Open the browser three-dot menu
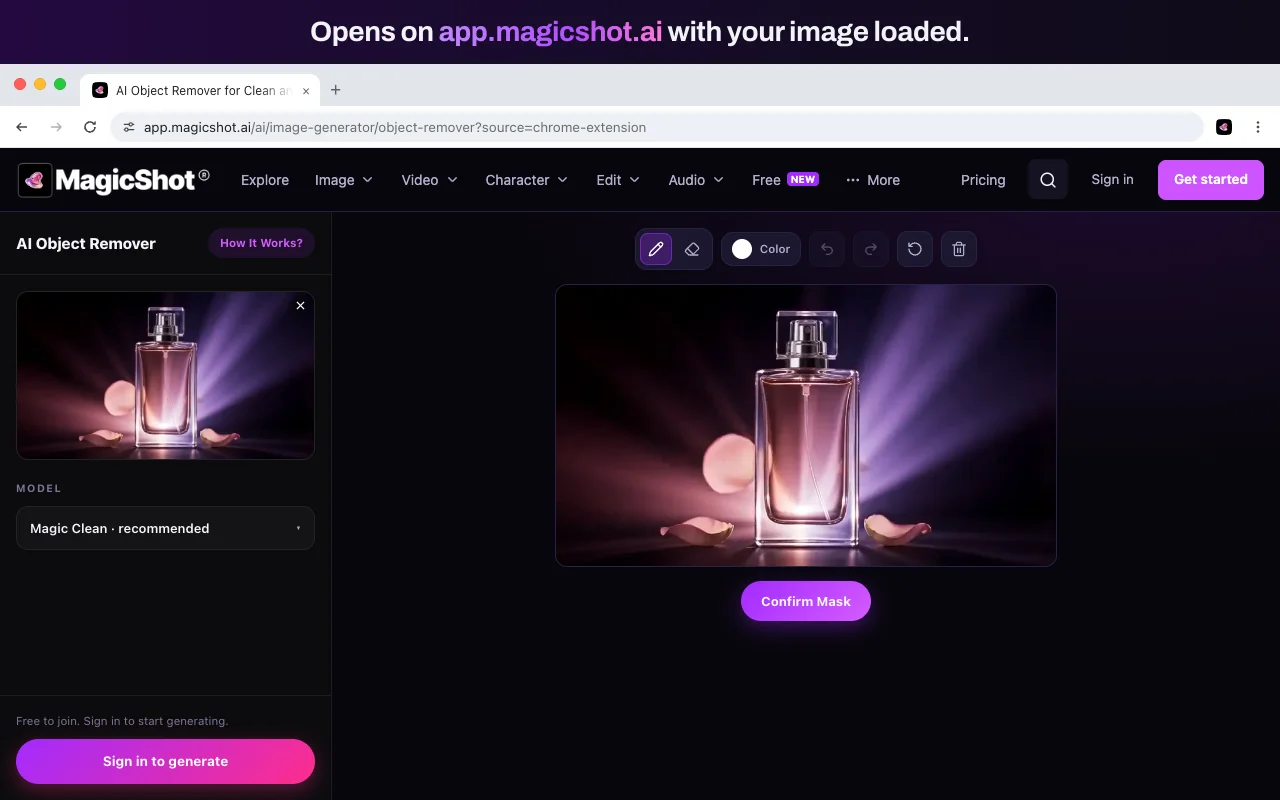Viewport: 1280px width, 800px height. tap(1258, 127)
